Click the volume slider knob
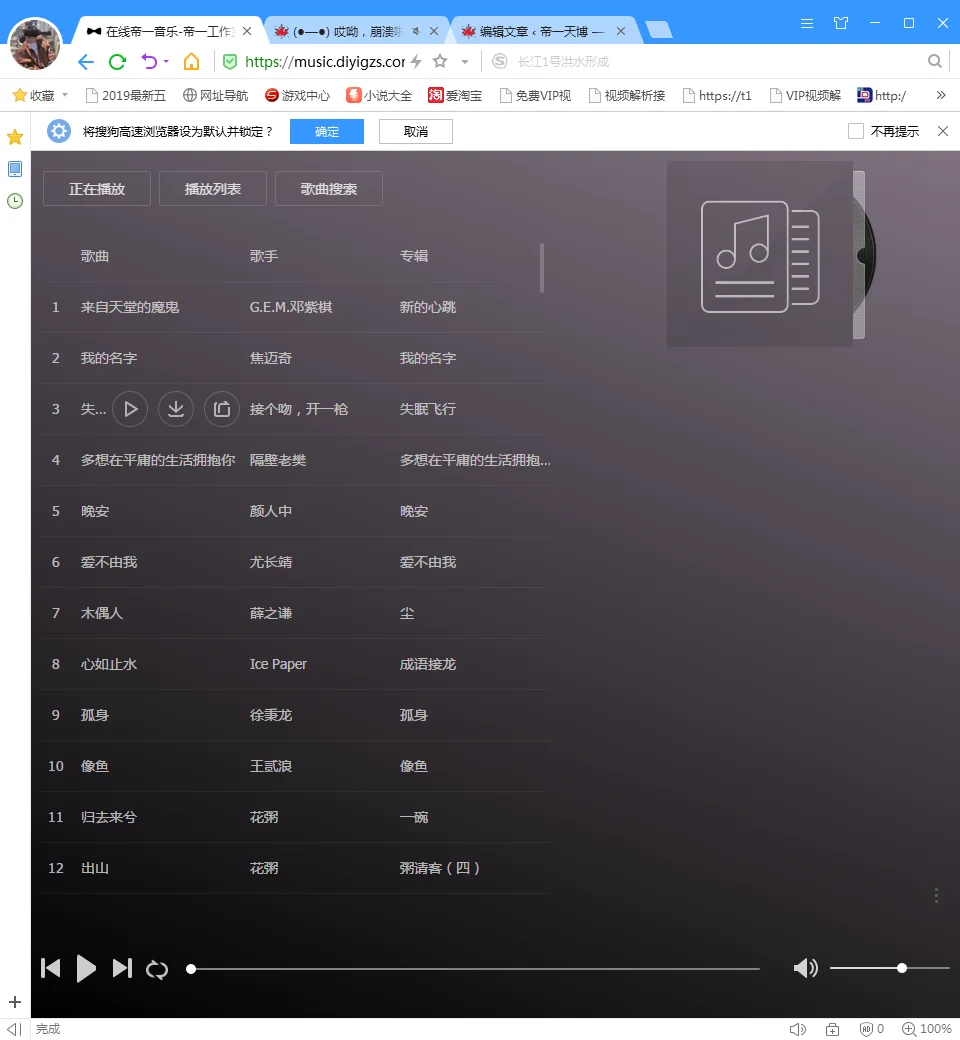This screenshot has height=1040, width=960. click(902, 968)
